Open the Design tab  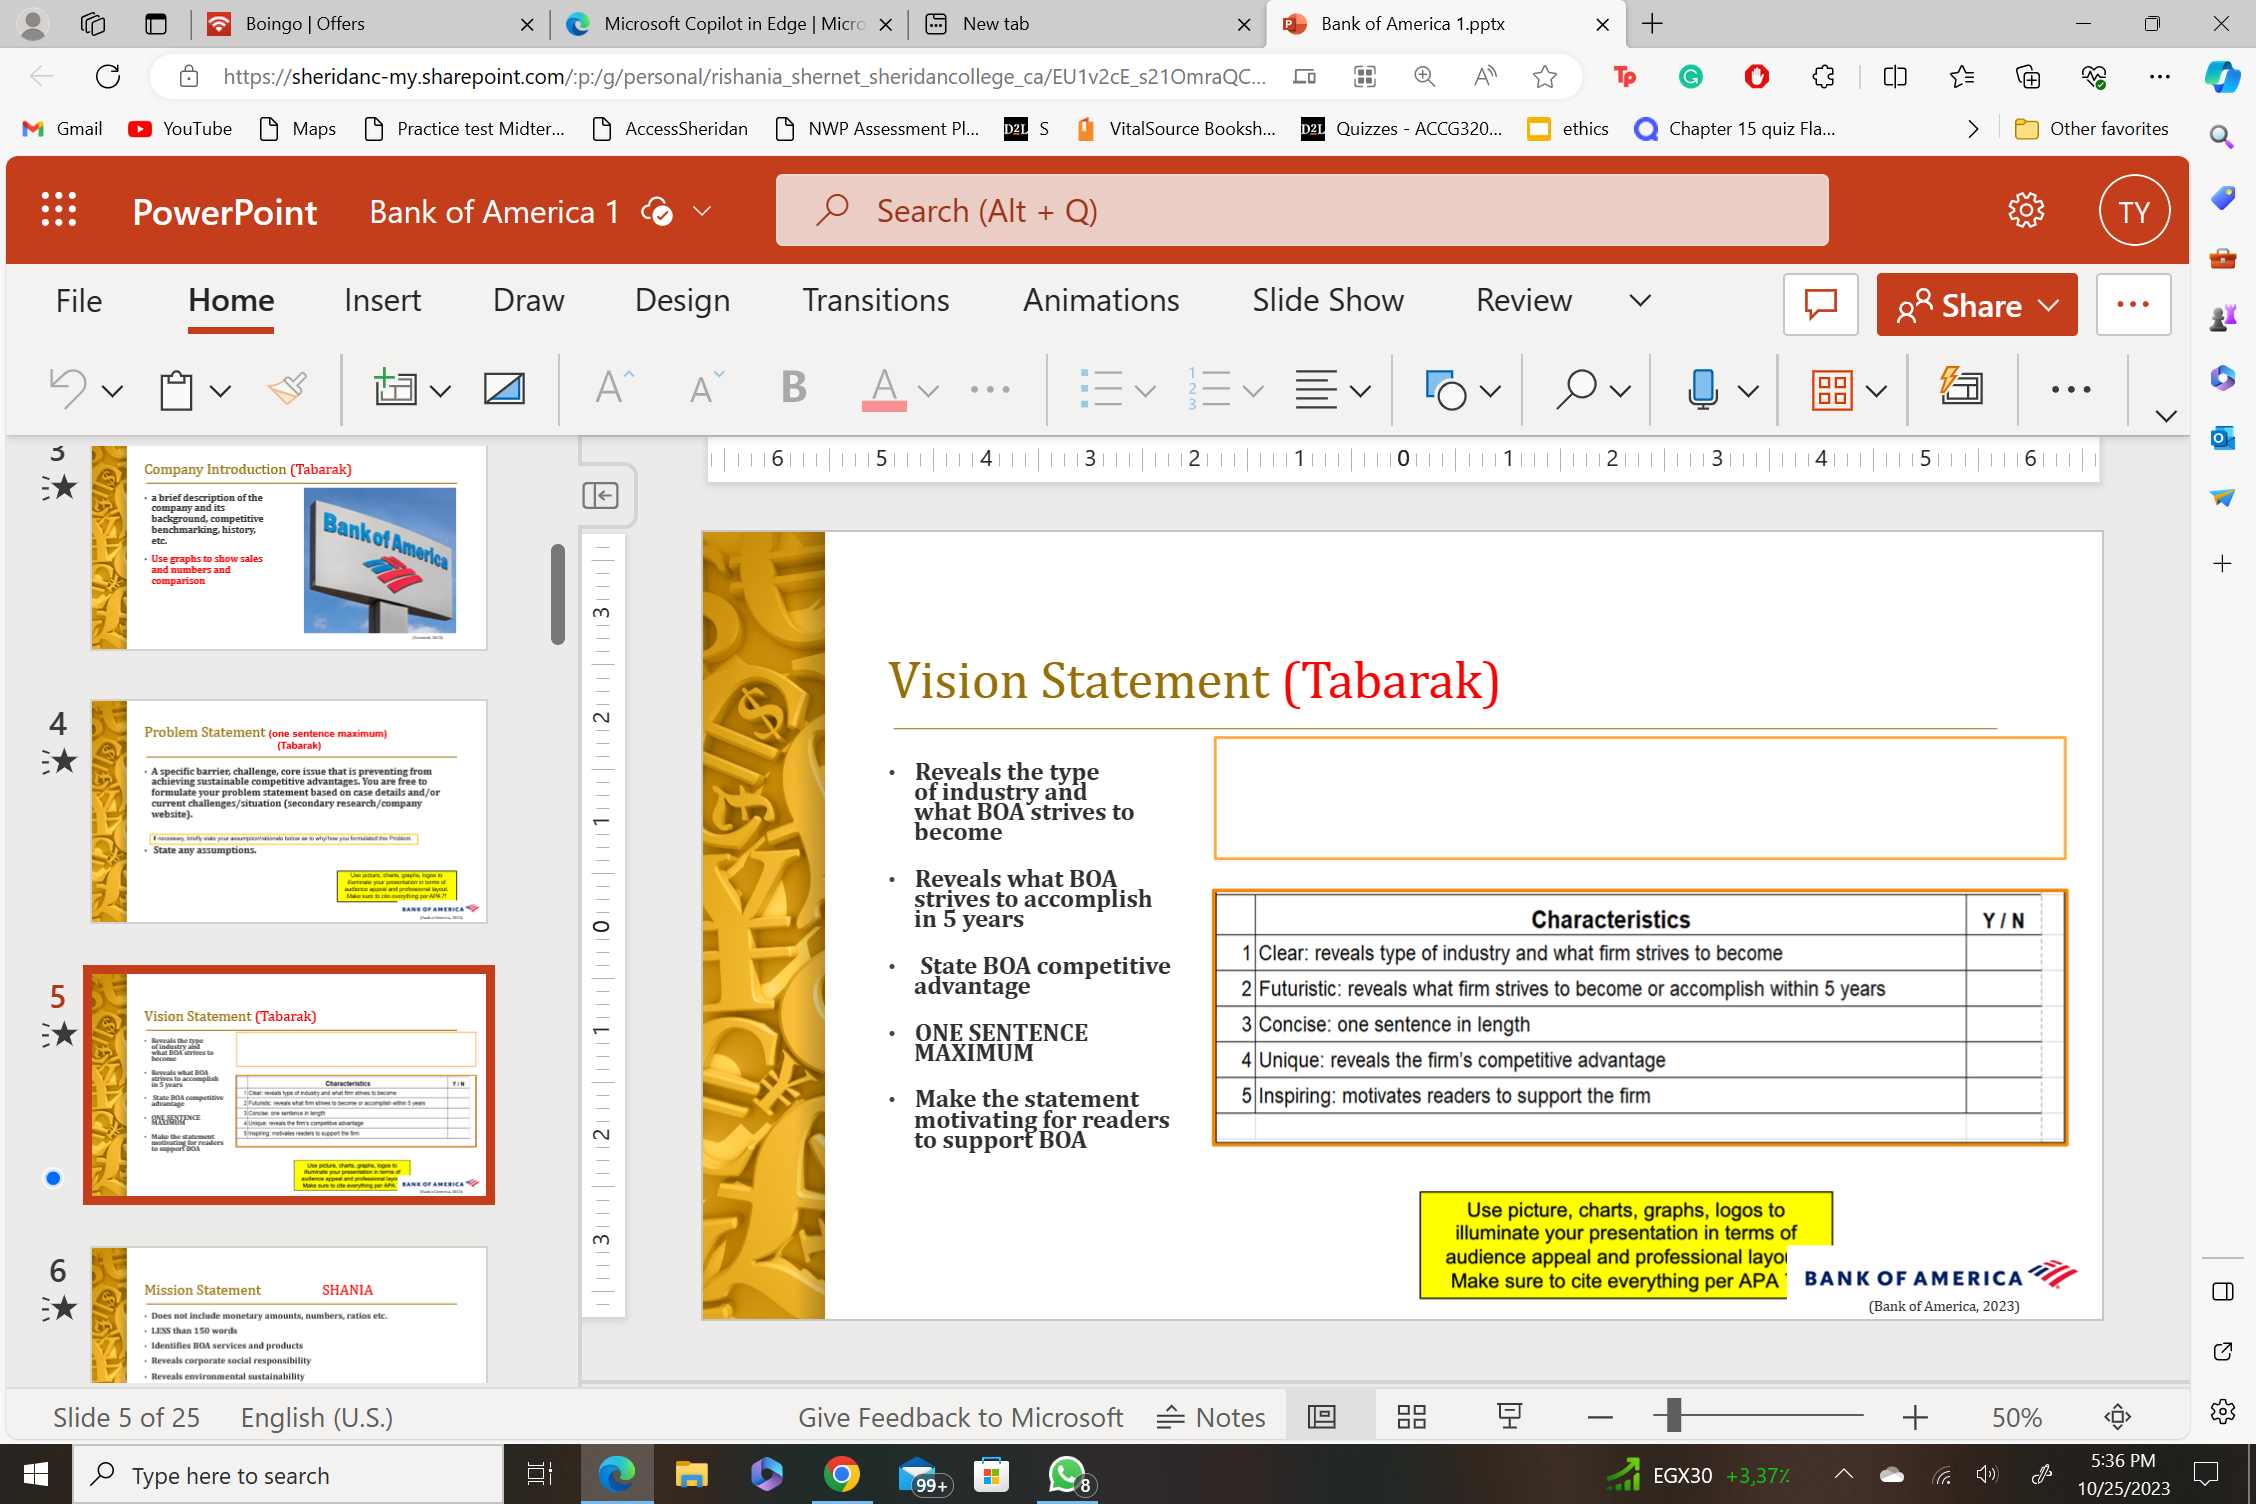(682, 300)
